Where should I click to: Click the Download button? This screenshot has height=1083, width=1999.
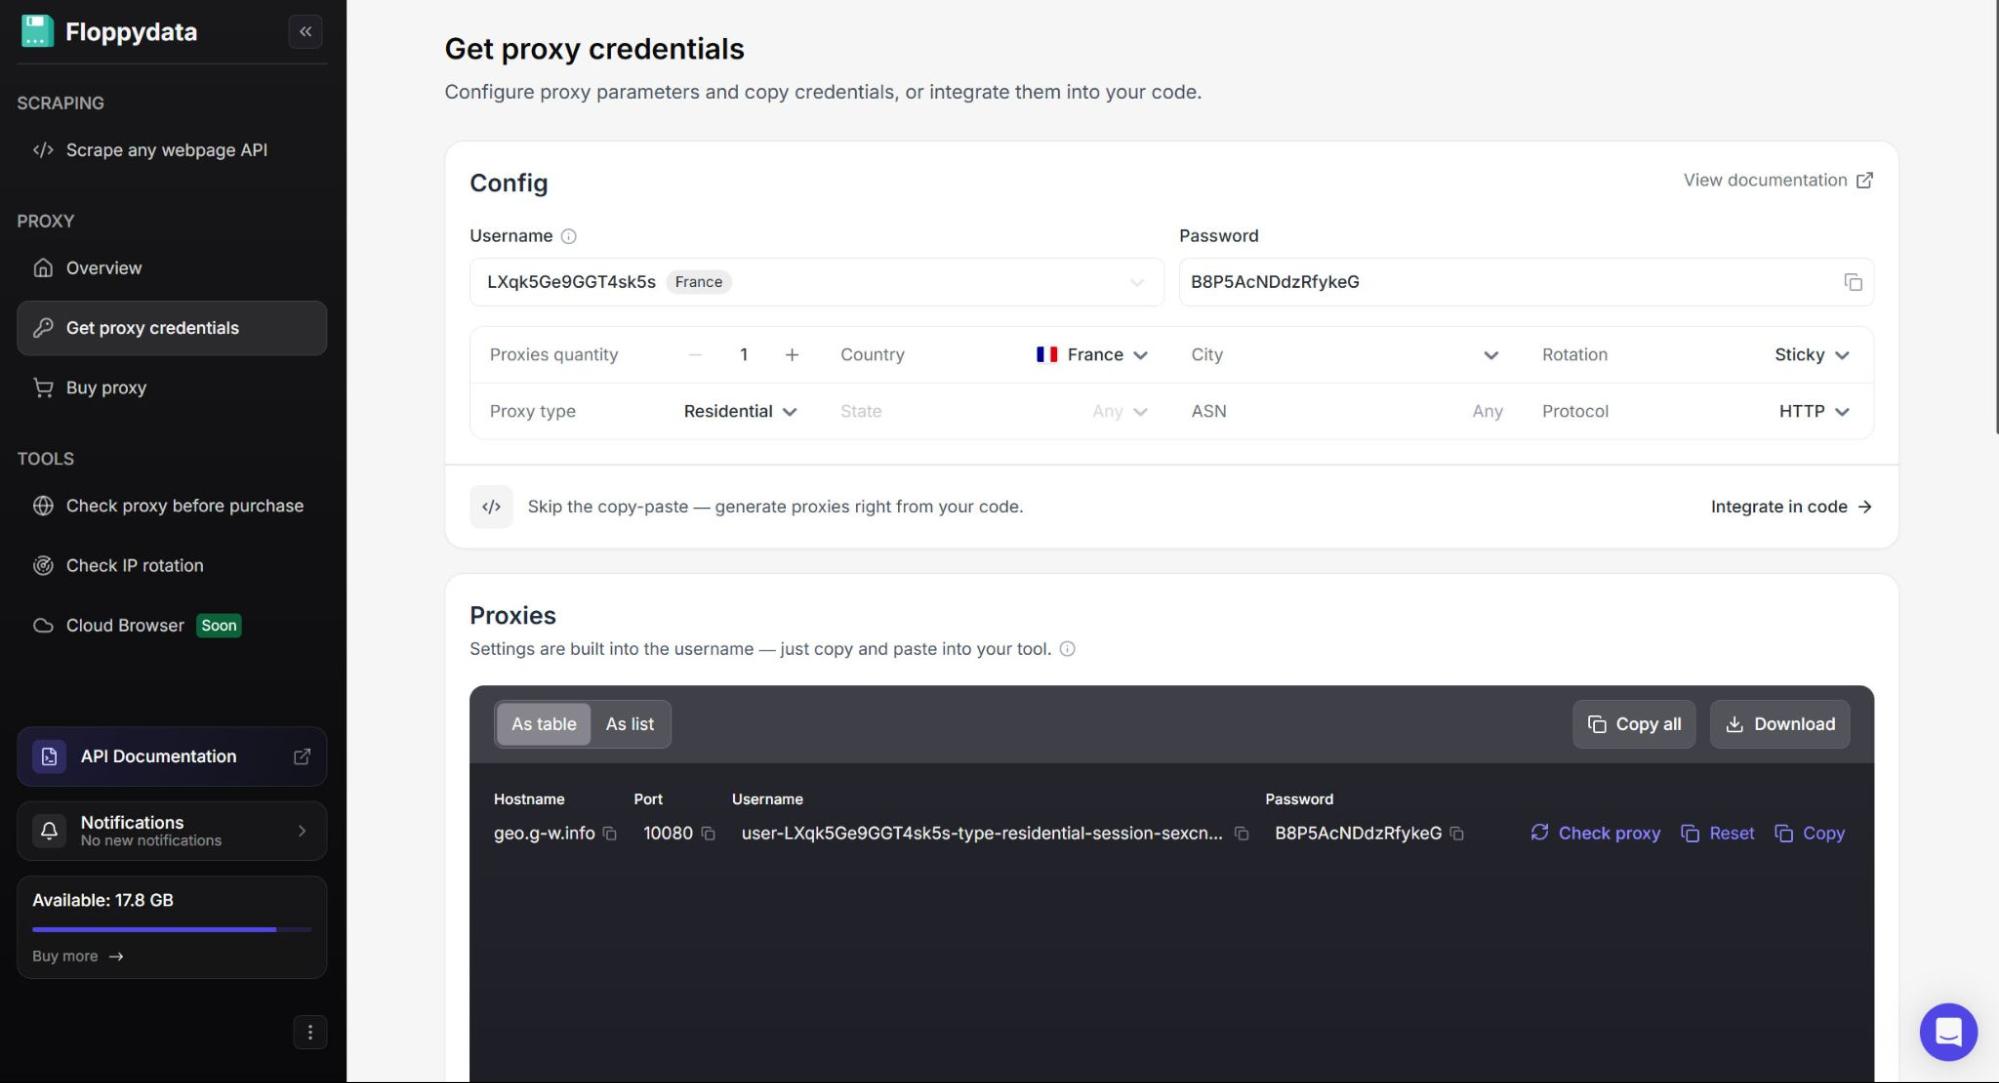(x=1780, y=724)
